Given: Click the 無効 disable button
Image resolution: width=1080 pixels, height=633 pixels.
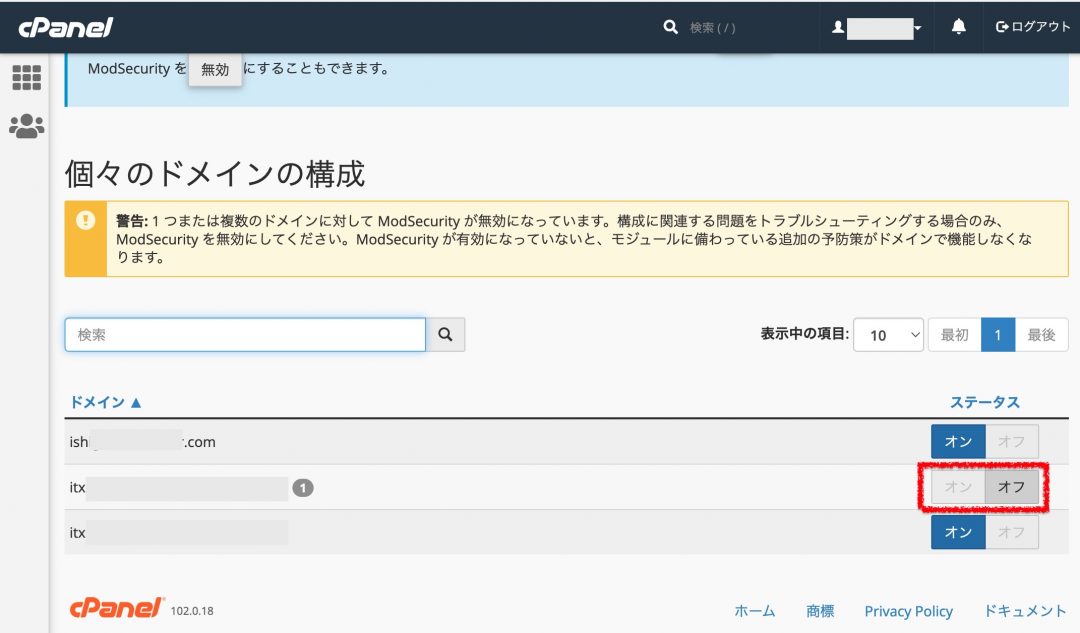Looking at the screenshot, I should [215, 70].
